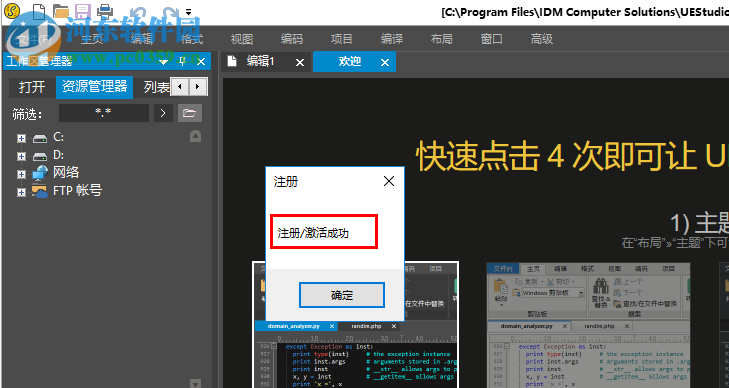The height and width of the screenshot is (388, 729).
Task: Confirm the 注册 dialog with 确定
Action: tap(342, 295)
